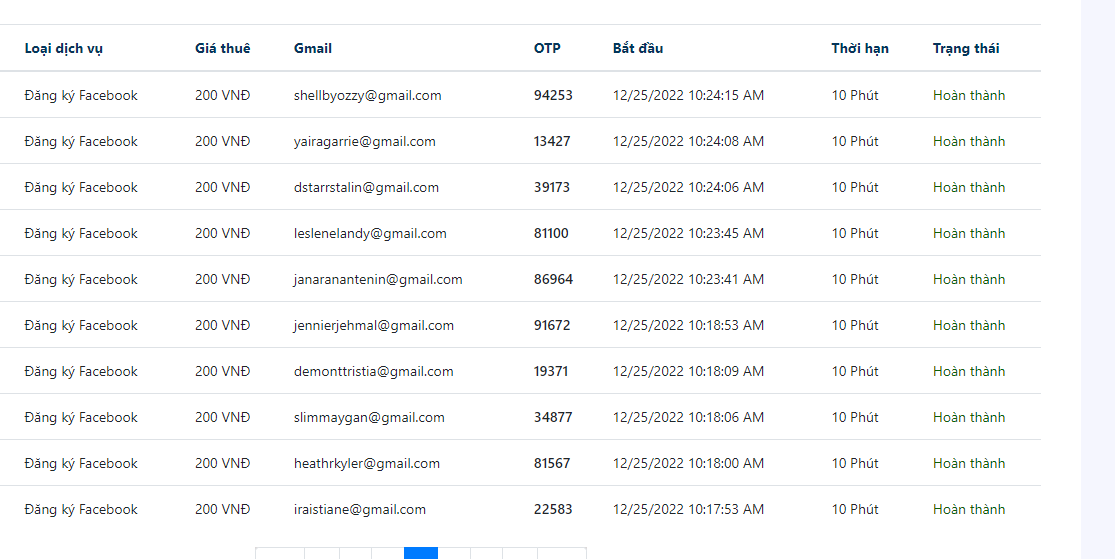Click start time 12/25/2022 10:18:53 AM
Viewport: 1115px width, 559px height.
coord(688,326)
